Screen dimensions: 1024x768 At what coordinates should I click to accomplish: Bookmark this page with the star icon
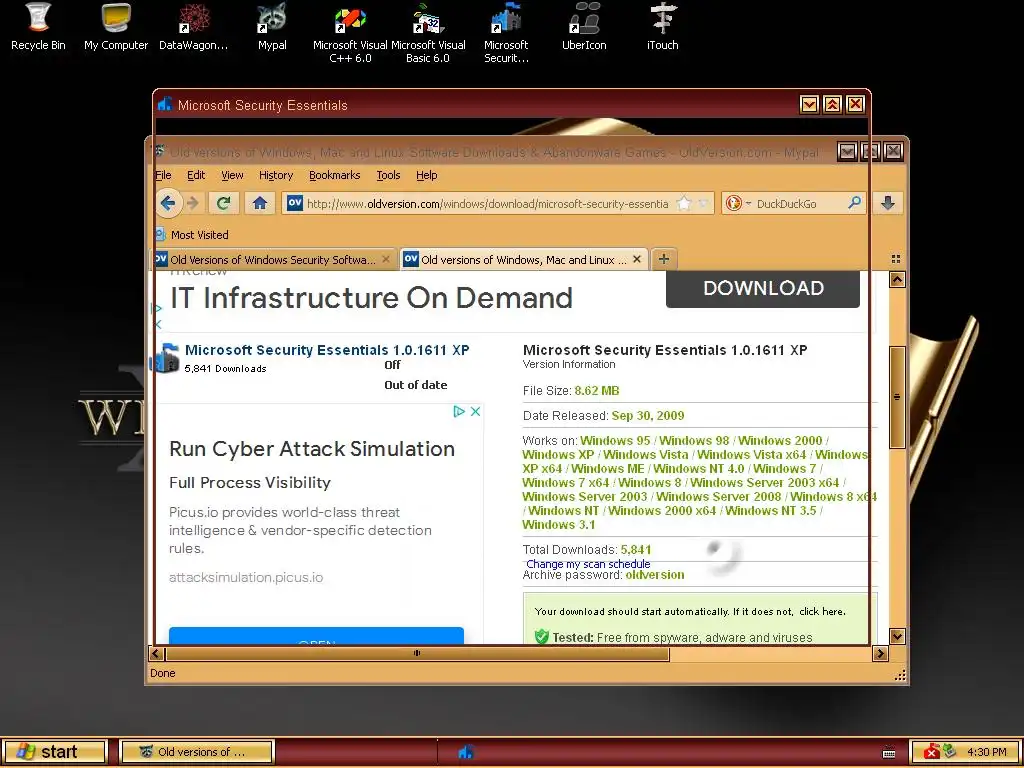684,204
